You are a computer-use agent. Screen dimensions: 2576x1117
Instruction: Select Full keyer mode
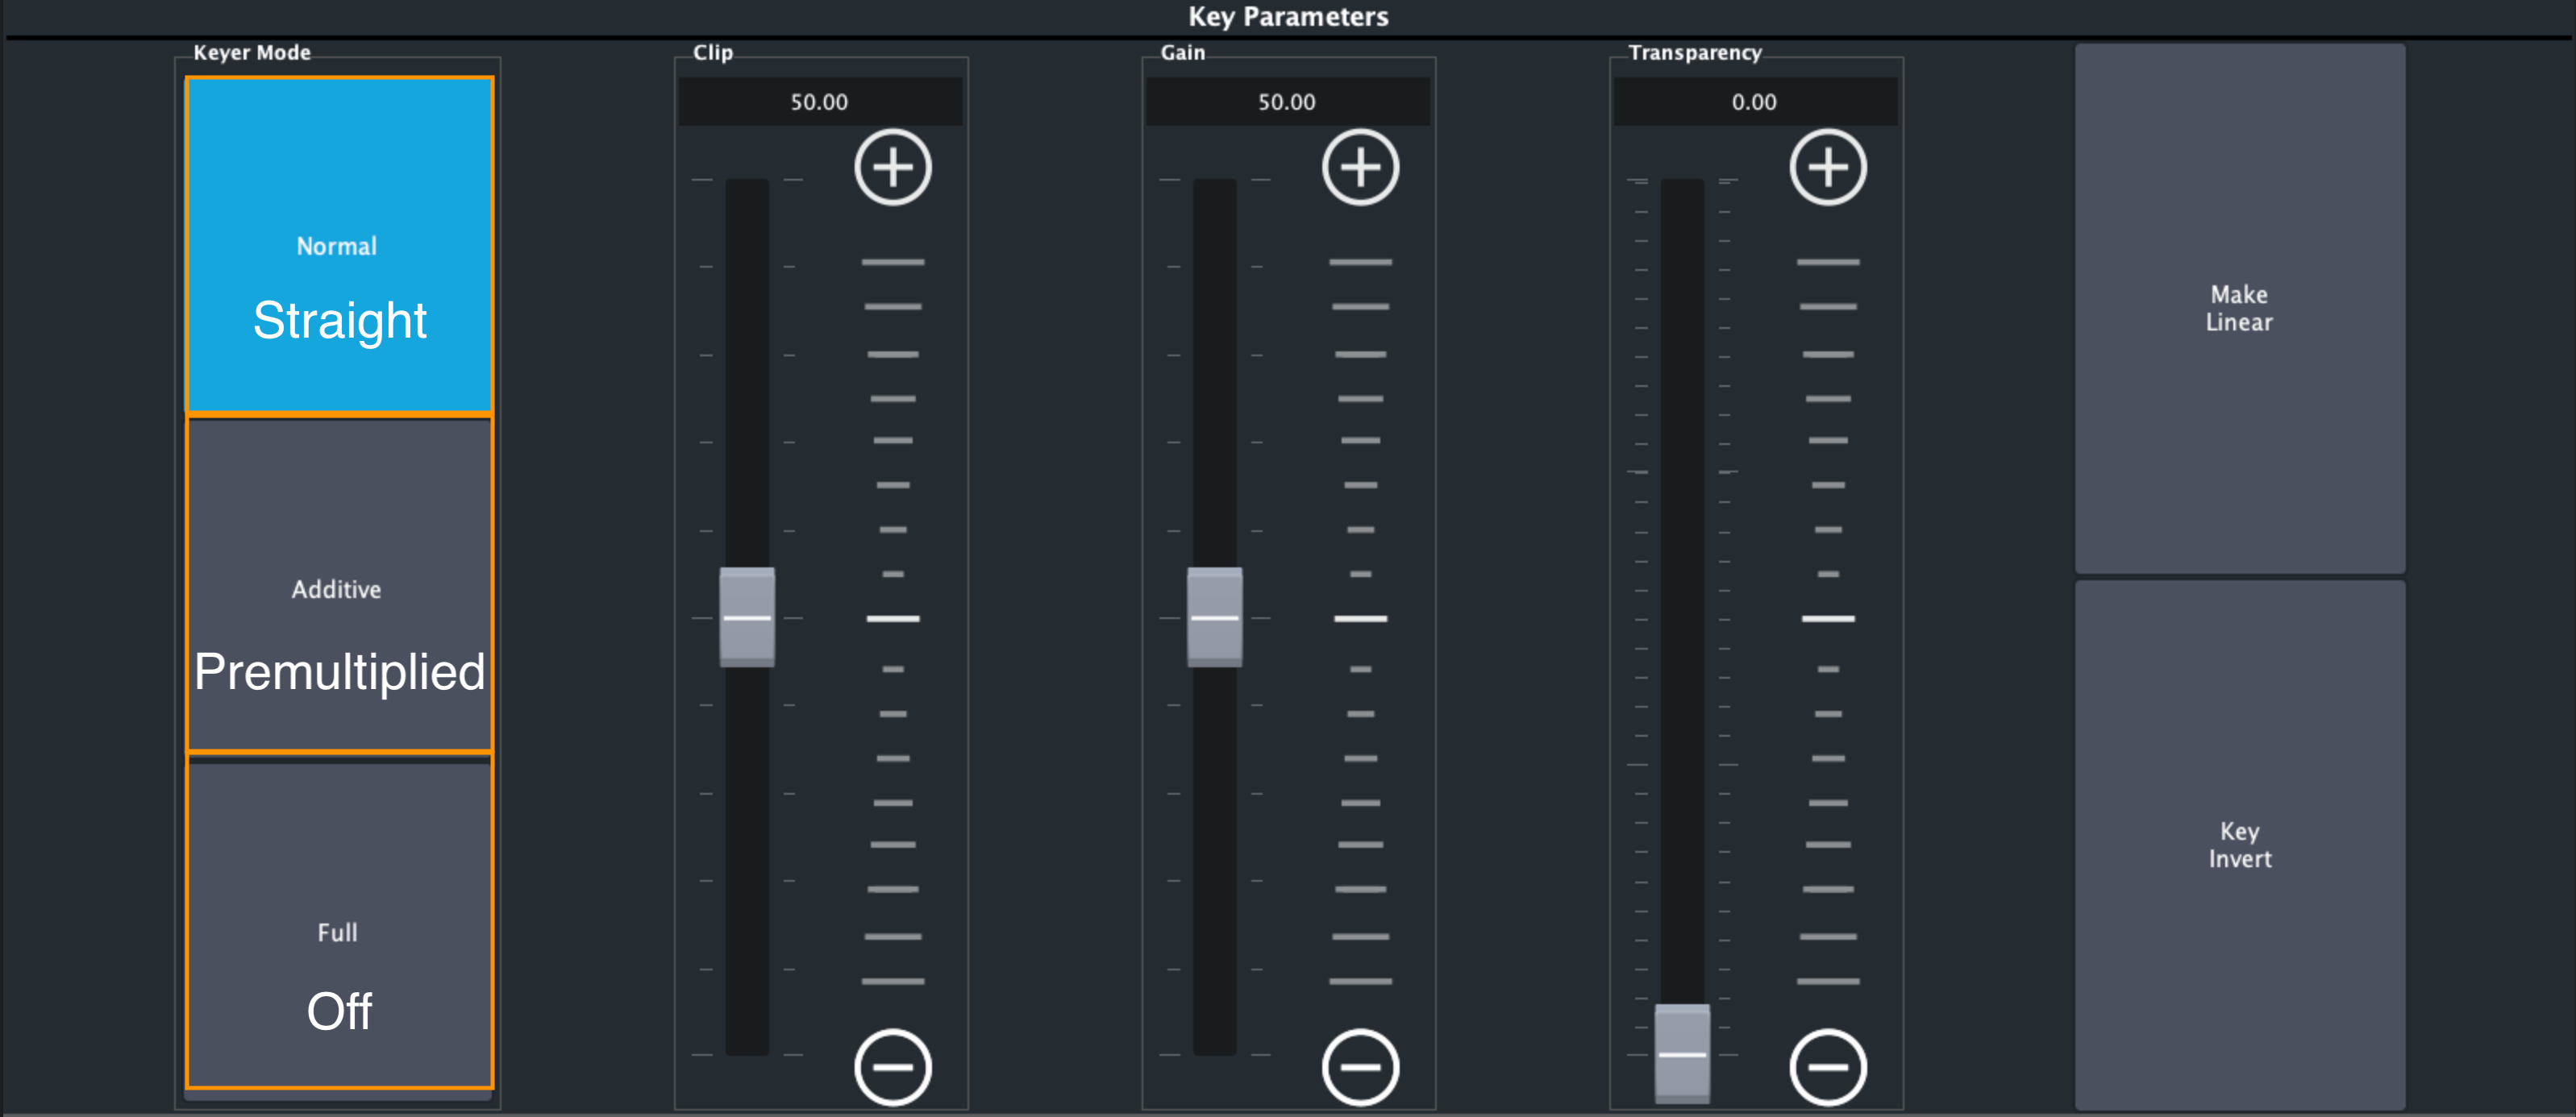pyautogui.click(x=339, y=925)
